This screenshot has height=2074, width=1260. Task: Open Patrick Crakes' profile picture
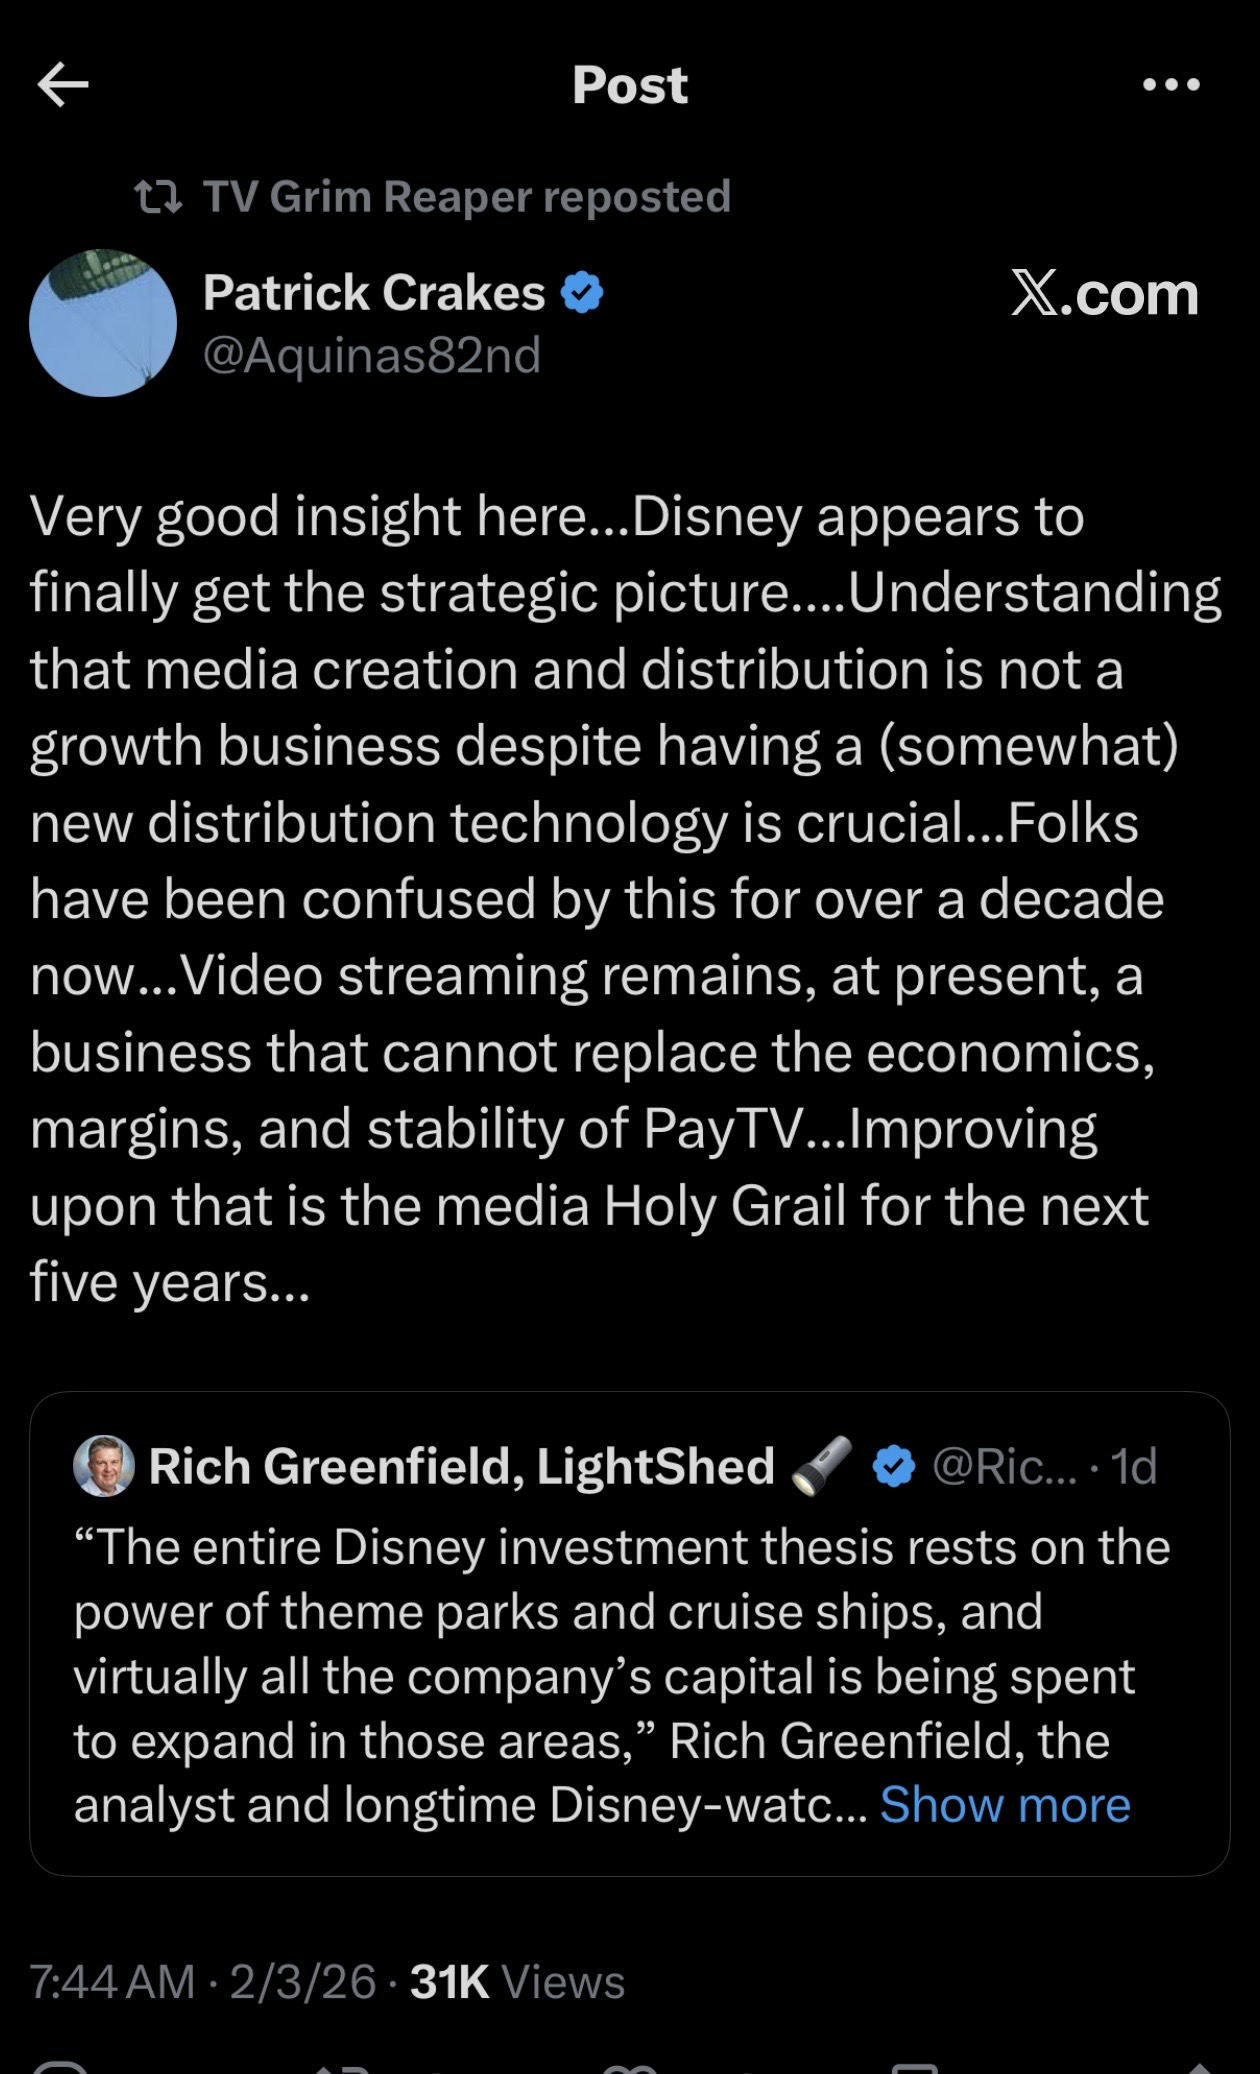(103, 323)
